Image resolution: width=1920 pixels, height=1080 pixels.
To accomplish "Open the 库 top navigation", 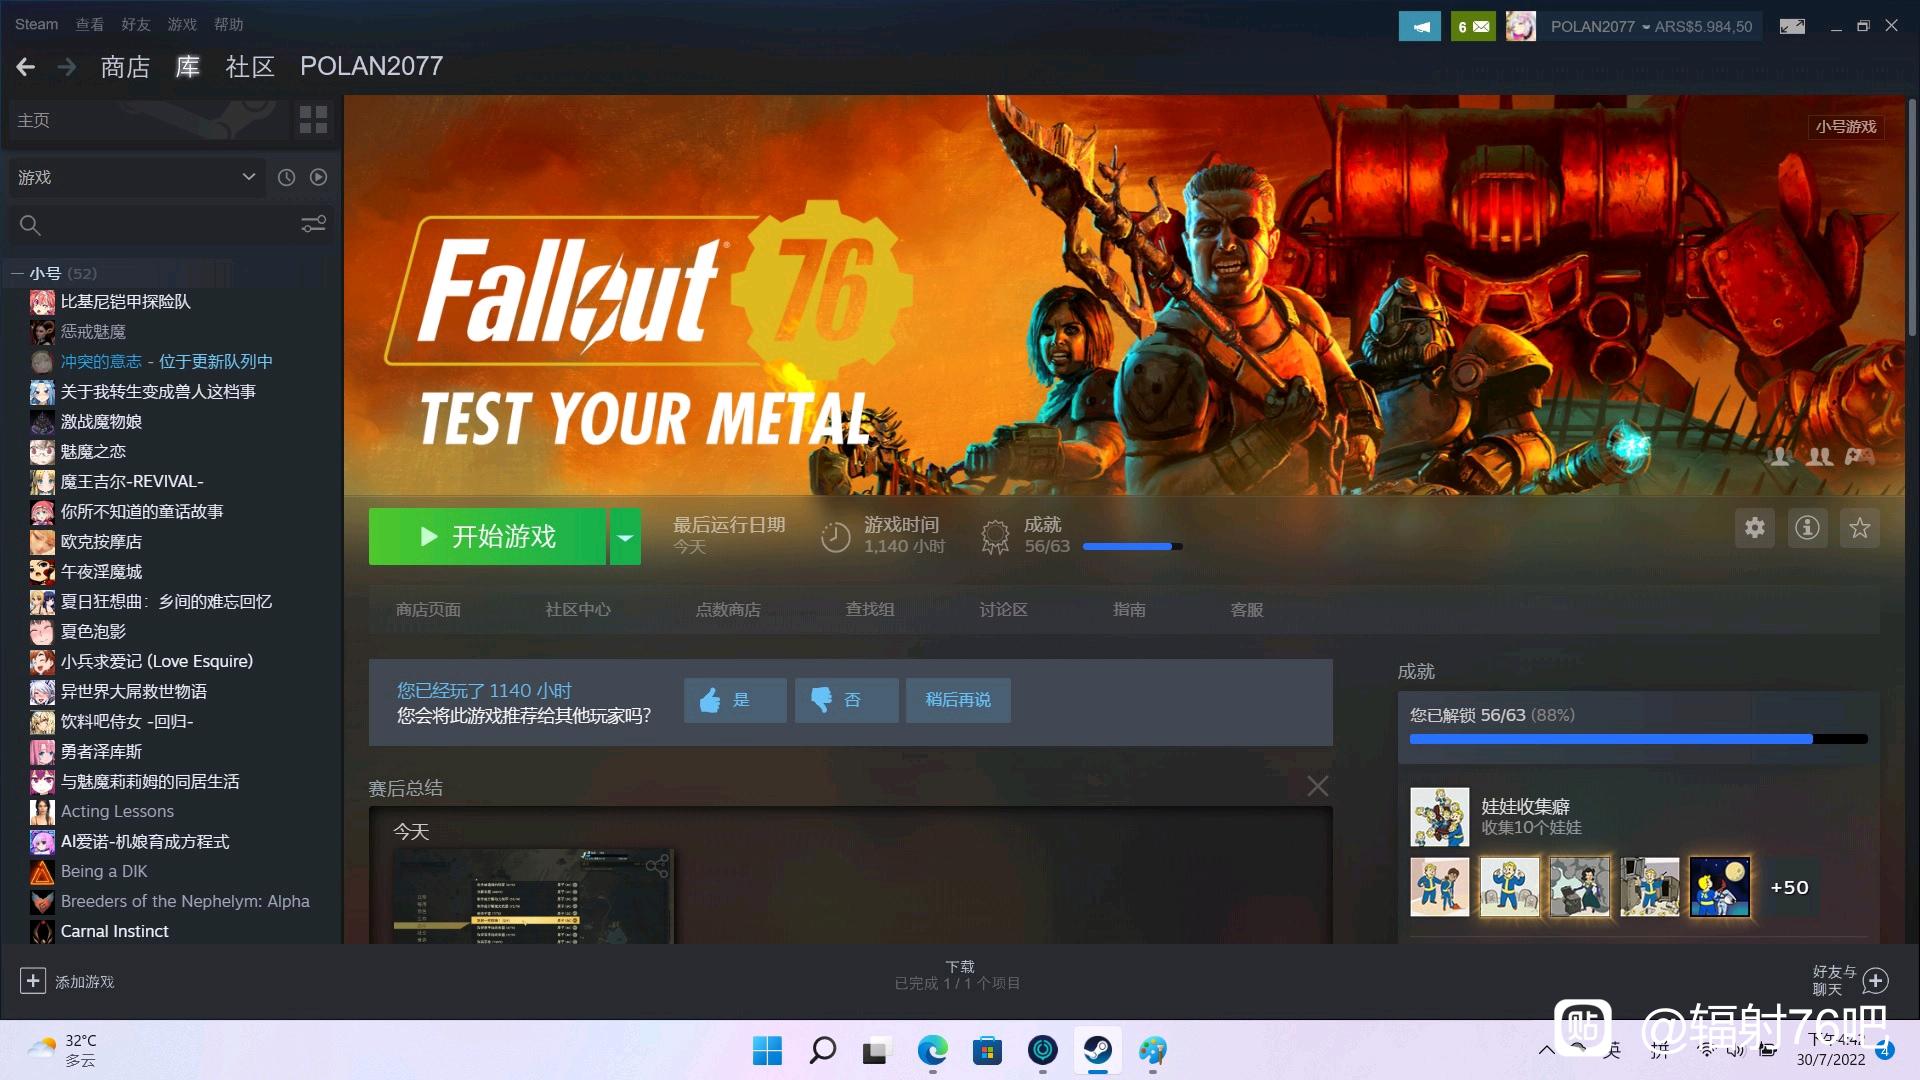I will click(x=188, y=67).
